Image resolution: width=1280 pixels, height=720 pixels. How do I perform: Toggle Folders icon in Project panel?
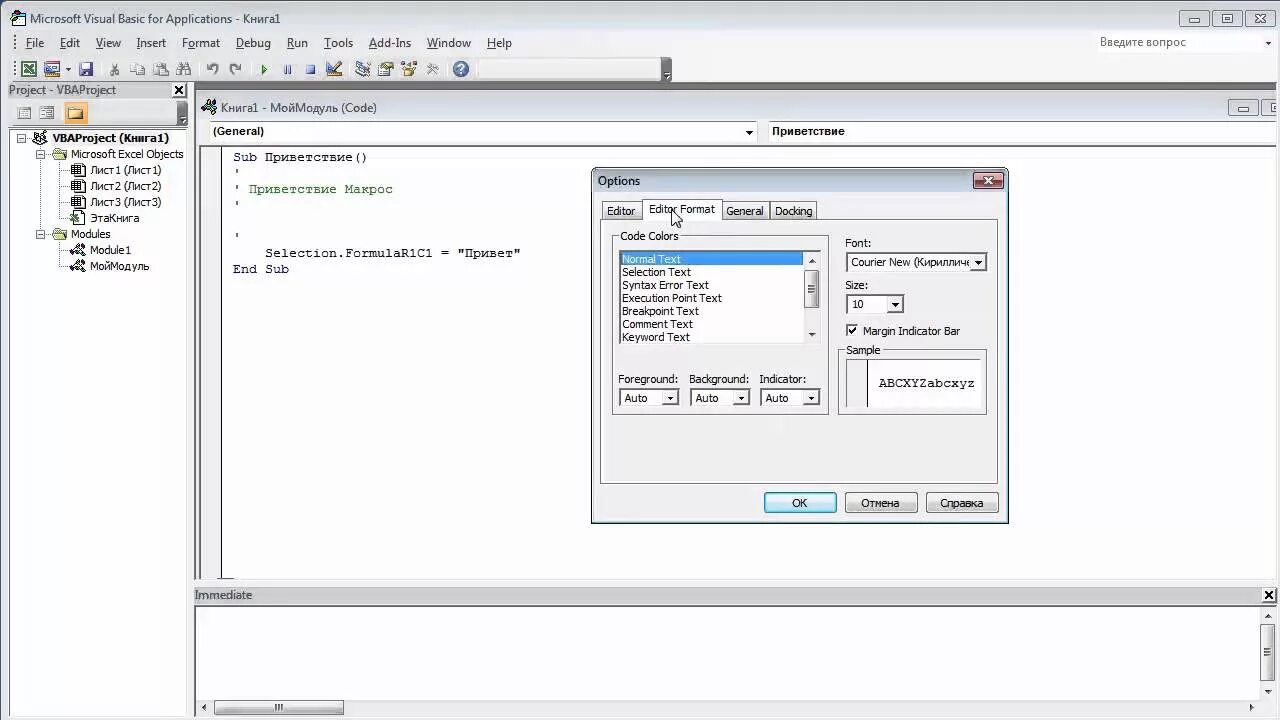75,113
